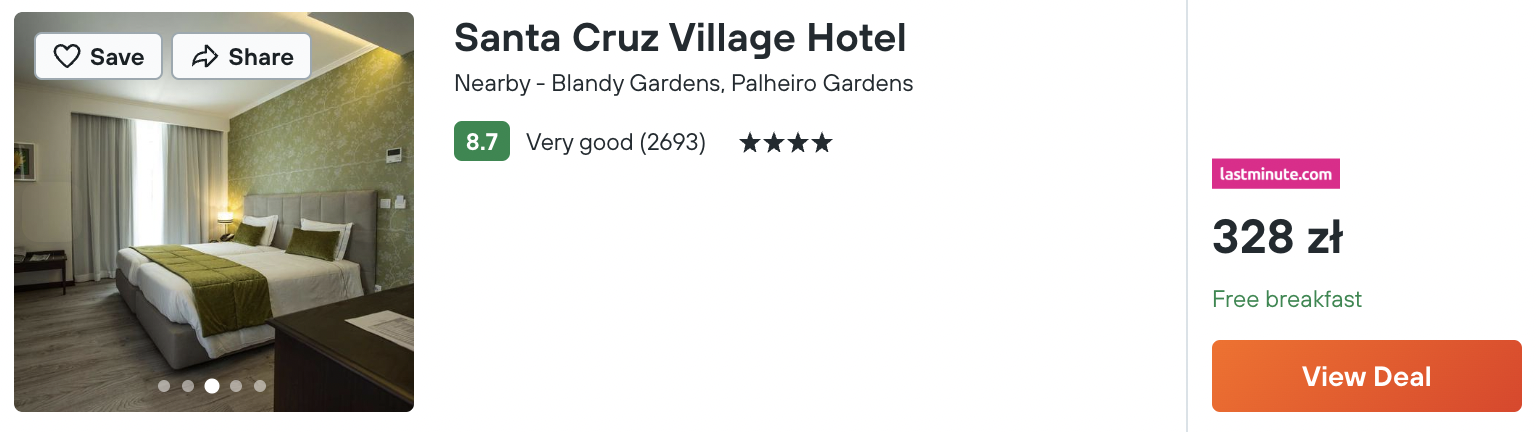The width and height of the screenshot is (1536, 432).
Task: Select the second photo carousel dot
Action: (x=188, y=386)
